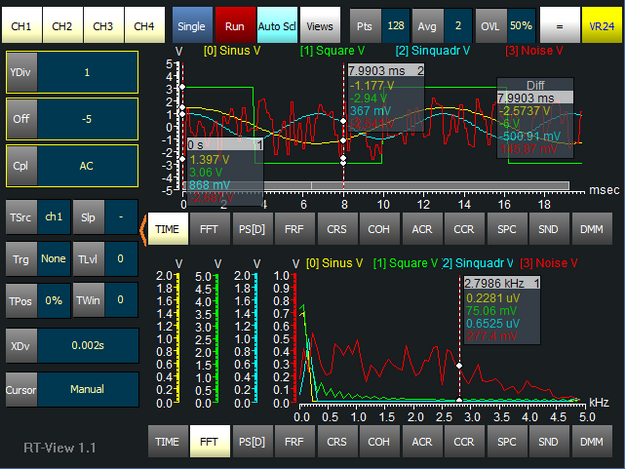Change the Cursor Manual mode selector
Image resolution: width=625 pixels, height=469 pixels.
86,389
